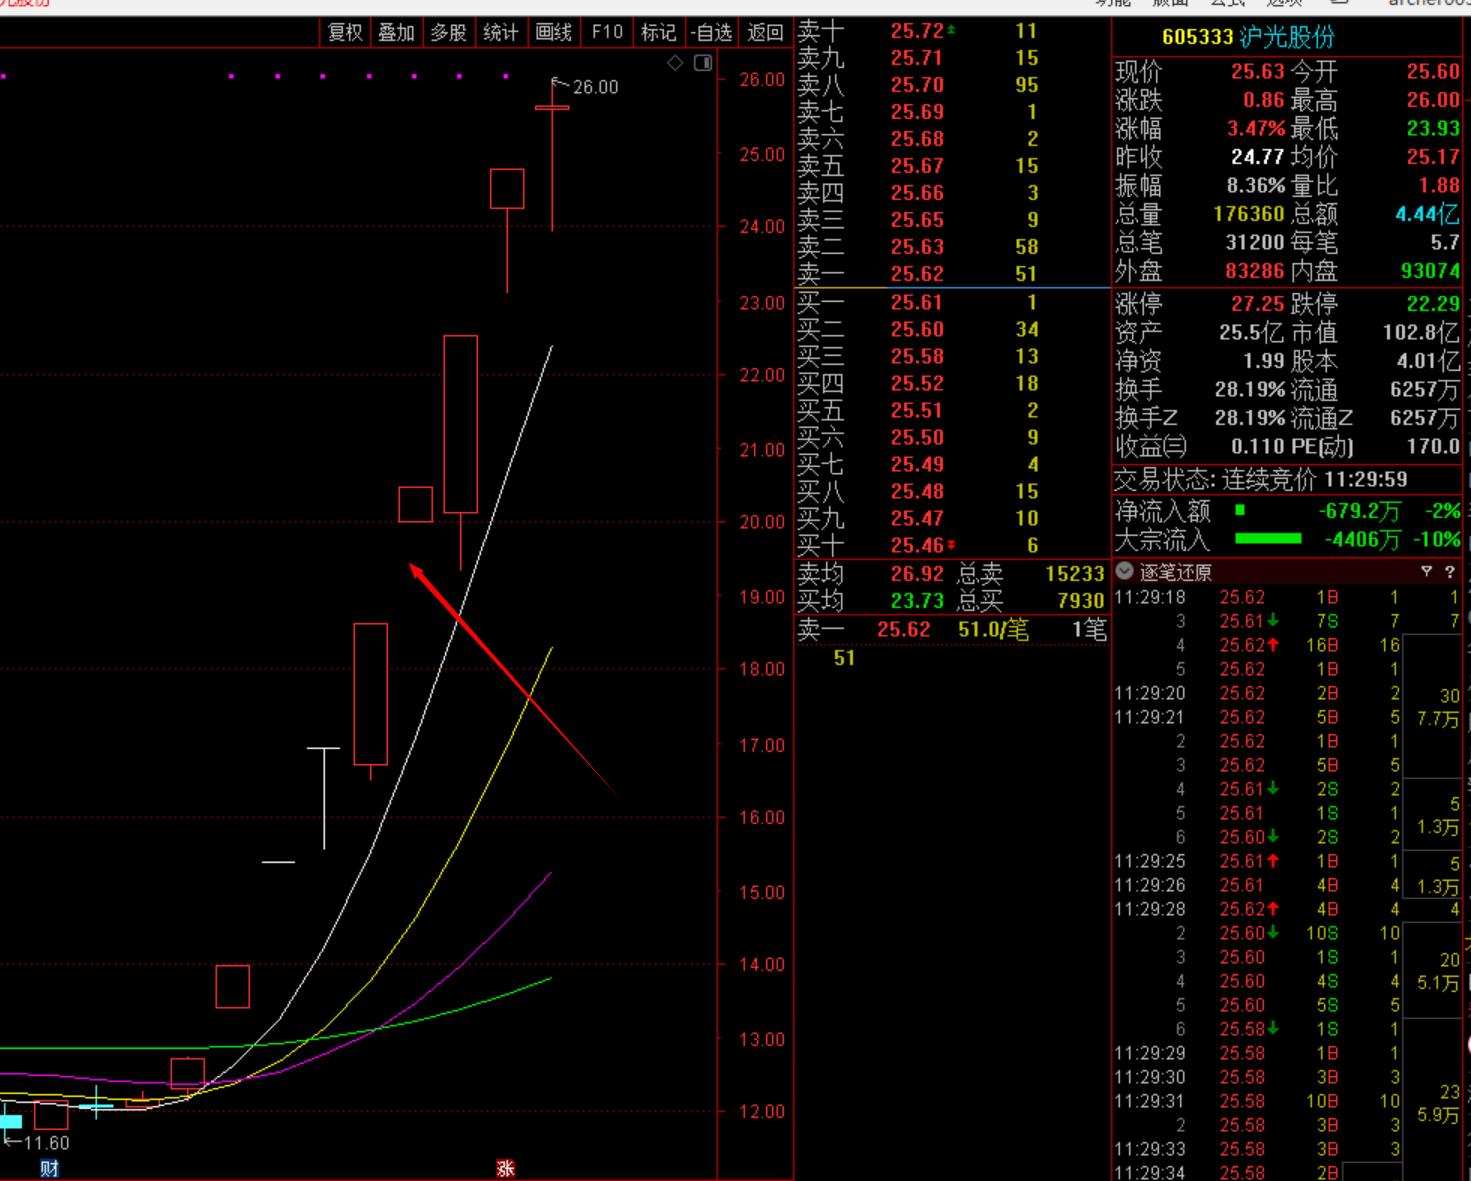Click the 总额 value 4.44亿
The height and width of the screenshot is (1181, 1471).
click(x=1427, y=214)
